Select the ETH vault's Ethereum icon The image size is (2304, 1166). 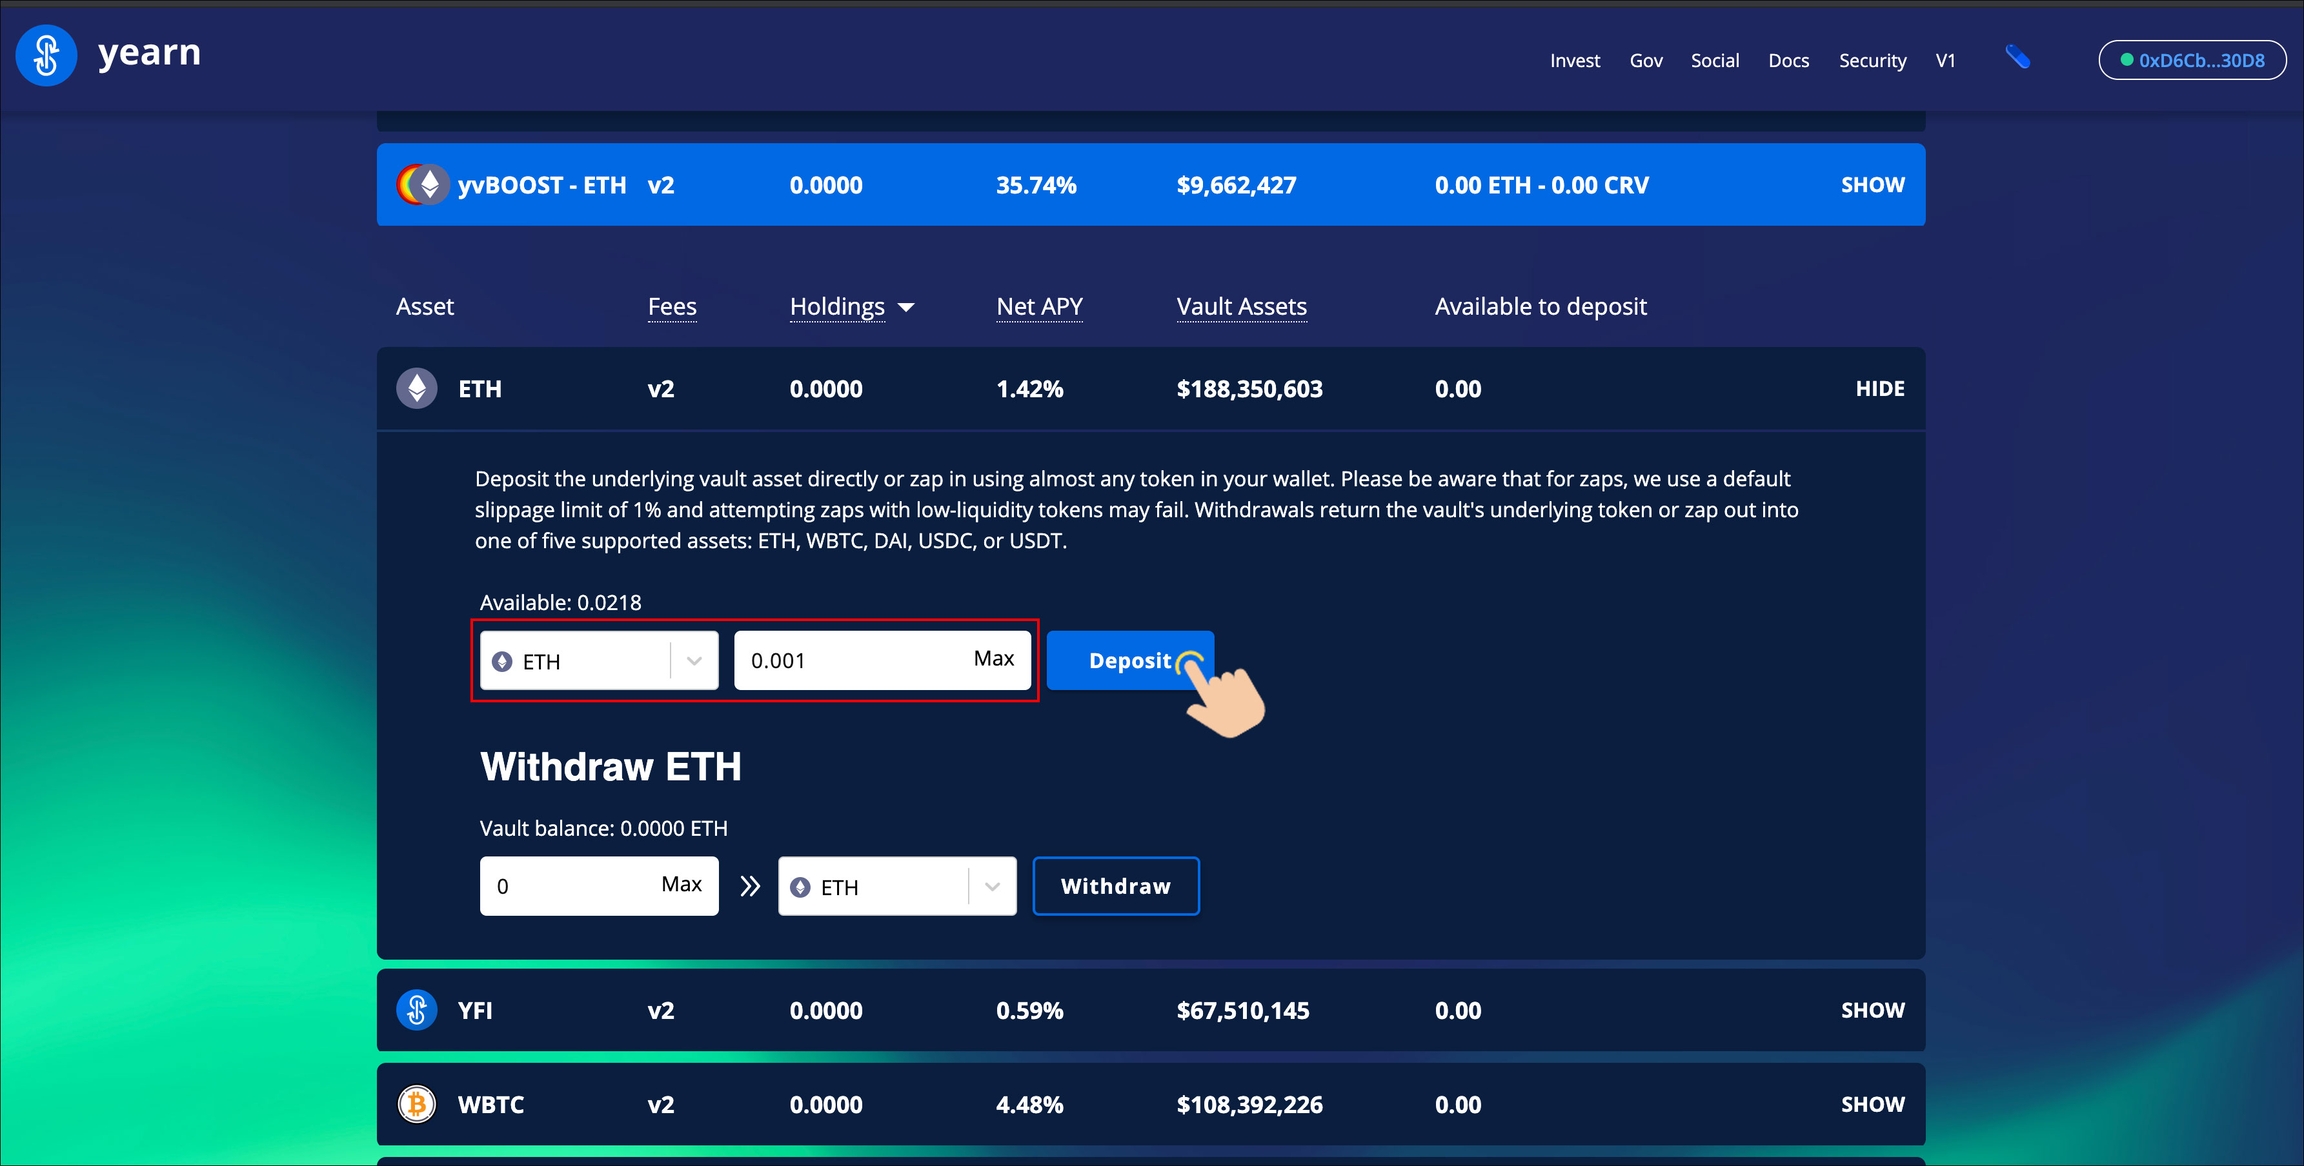(x=416, y=388)
